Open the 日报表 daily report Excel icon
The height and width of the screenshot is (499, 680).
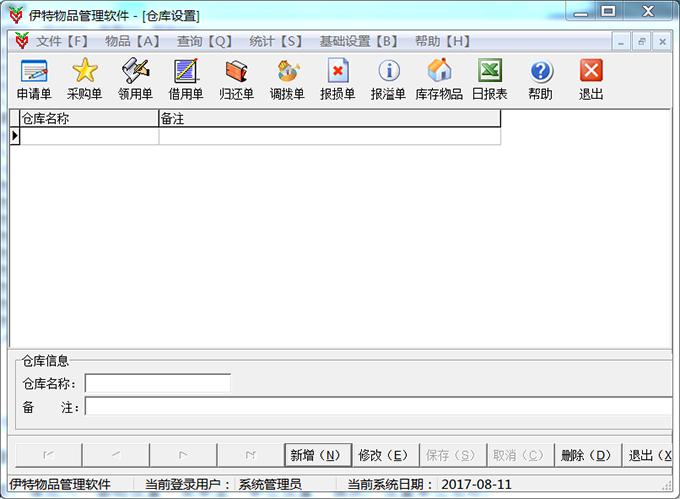click(x=490, y=80)
